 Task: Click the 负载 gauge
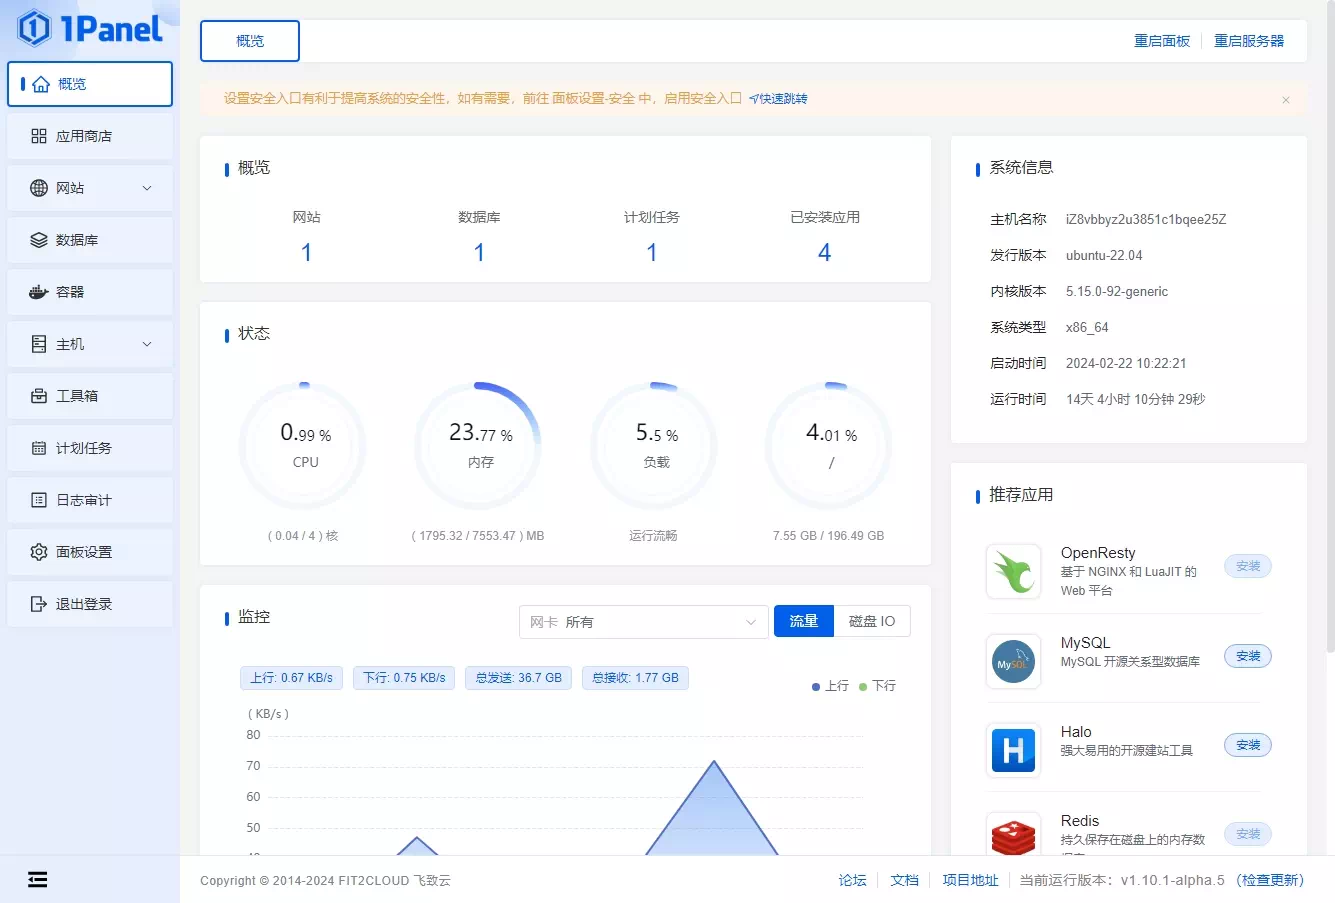(x=656, y=445)
